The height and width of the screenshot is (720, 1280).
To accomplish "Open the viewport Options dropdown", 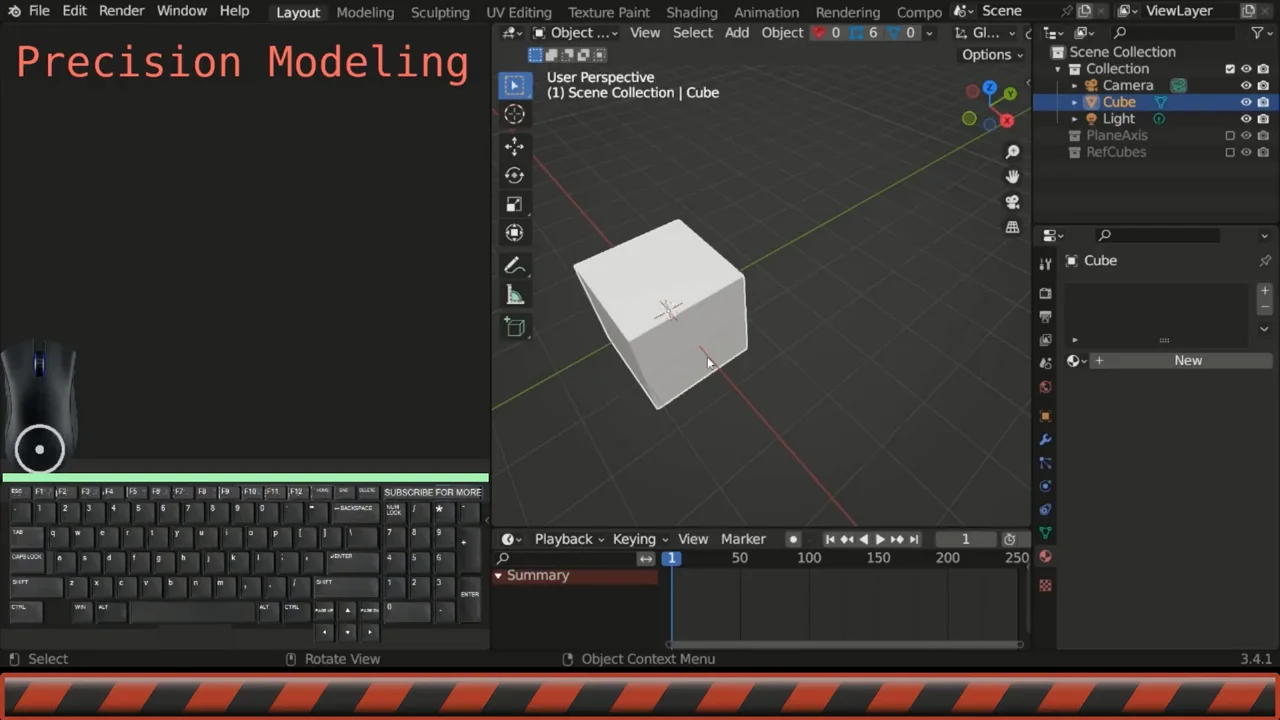I will 992,55.
